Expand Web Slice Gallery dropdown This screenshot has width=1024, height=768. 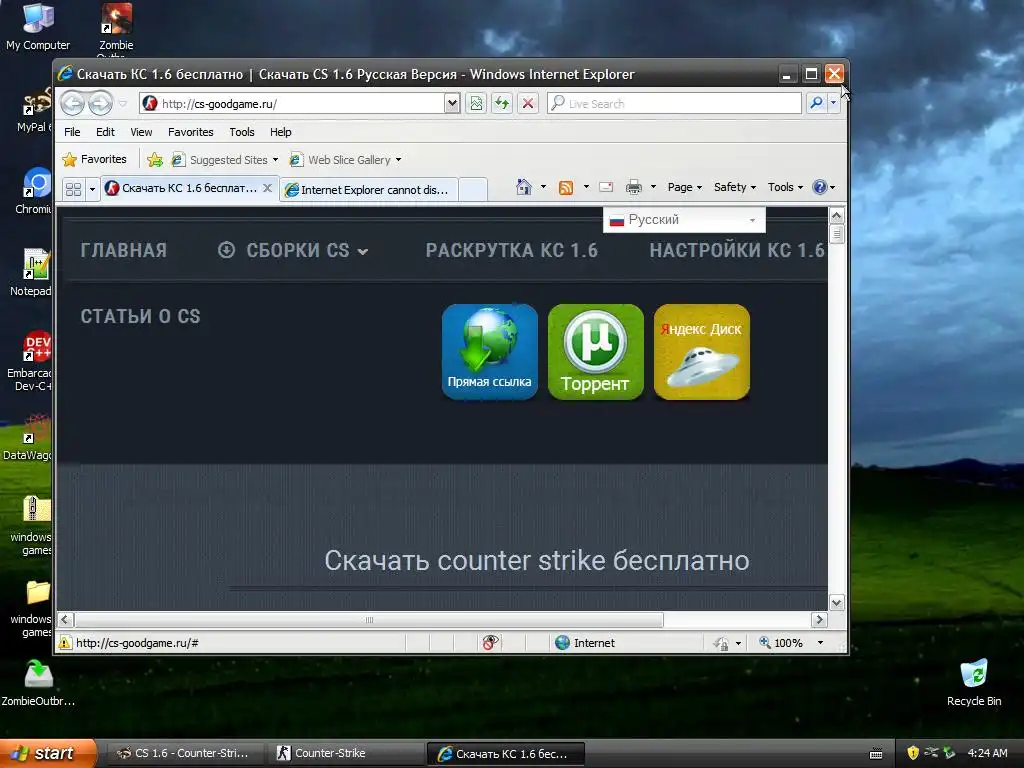(398, 160)
